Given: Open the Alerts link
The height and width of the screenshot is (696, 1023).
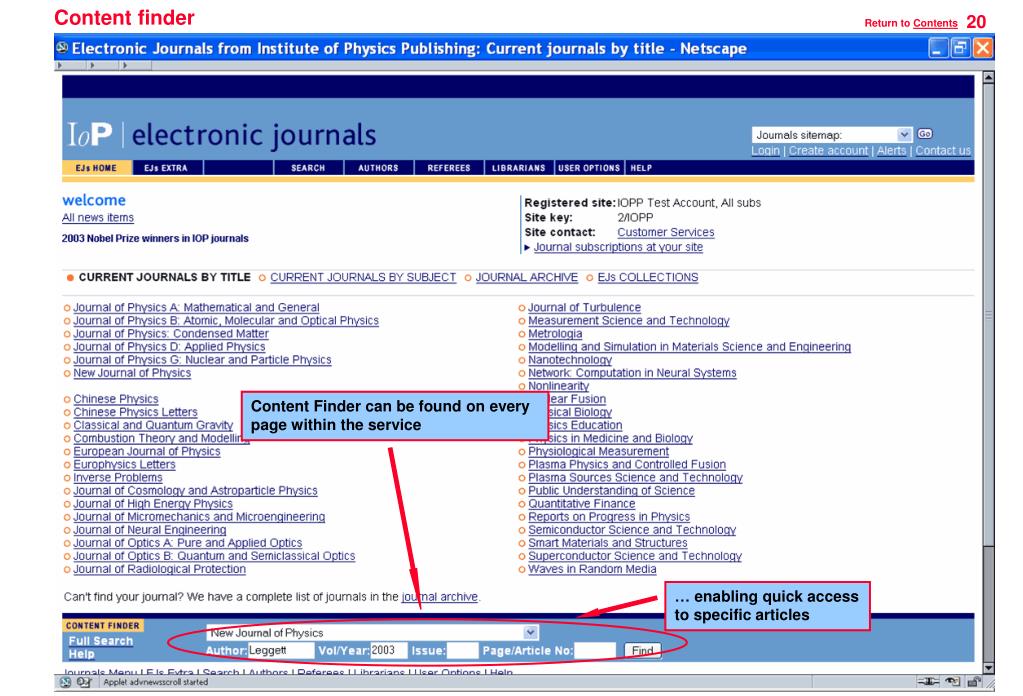Looking at the screenshot, I should tap(891, 151).
